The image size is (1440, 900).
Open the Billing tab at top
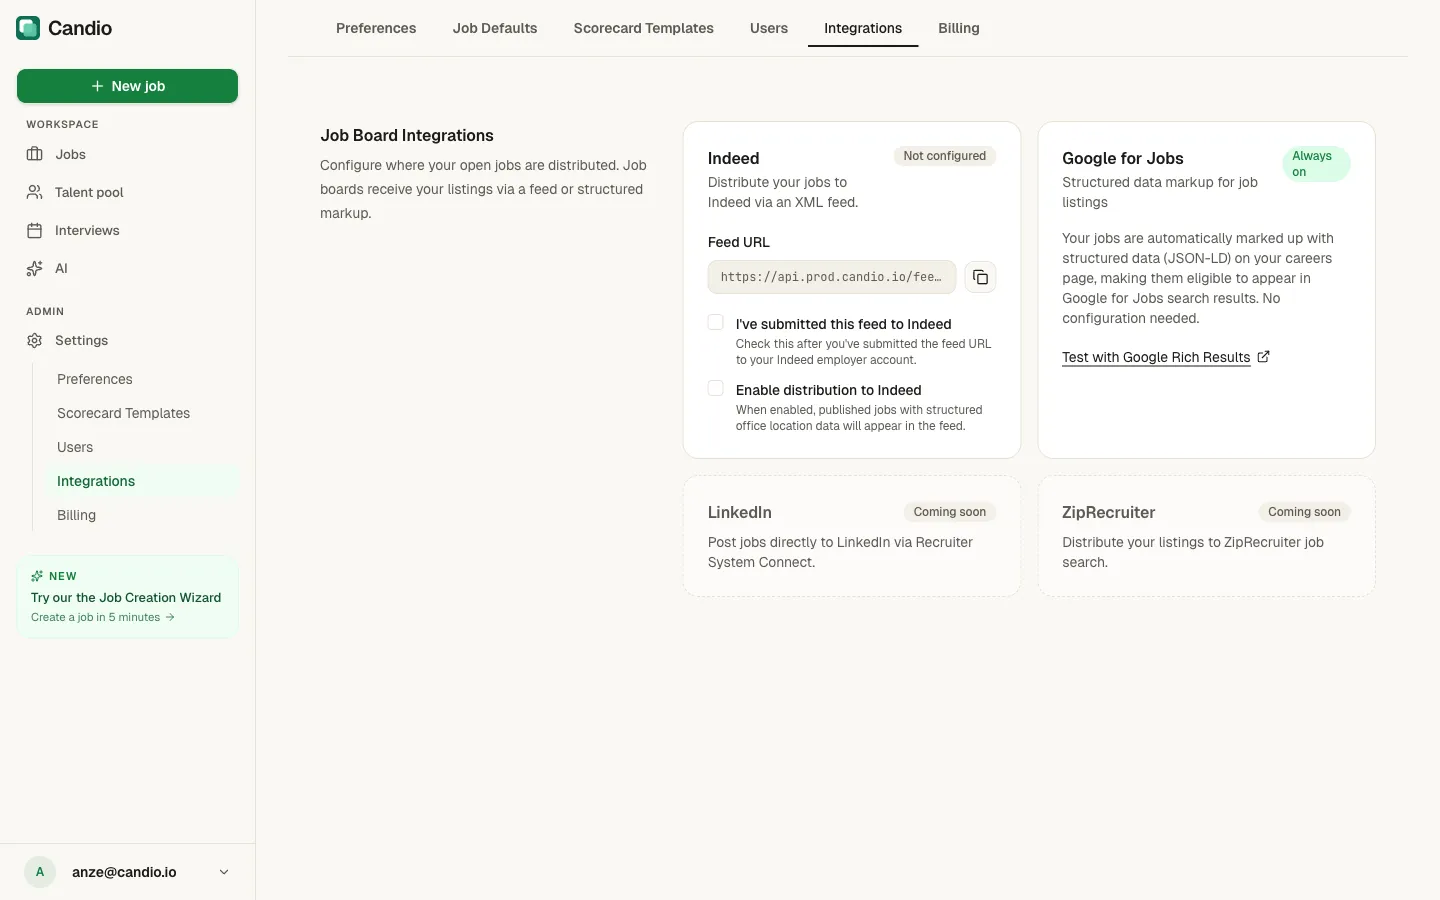point(959,28)
